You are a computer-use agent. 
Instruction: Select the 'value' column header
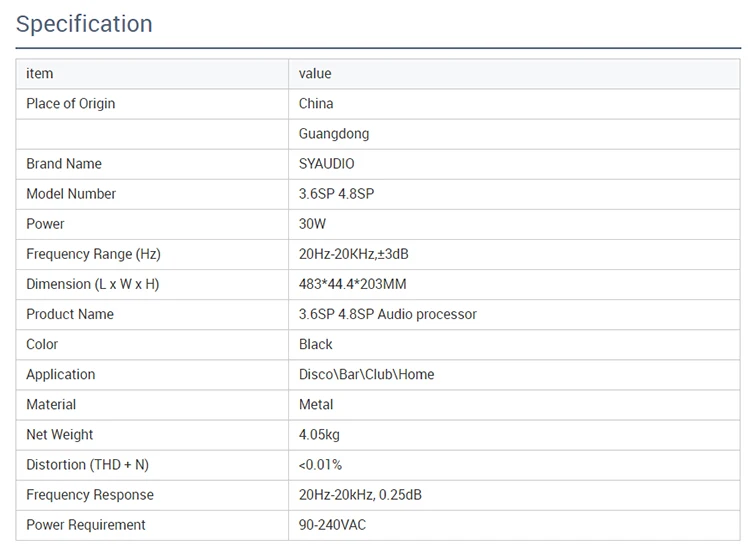315,74
